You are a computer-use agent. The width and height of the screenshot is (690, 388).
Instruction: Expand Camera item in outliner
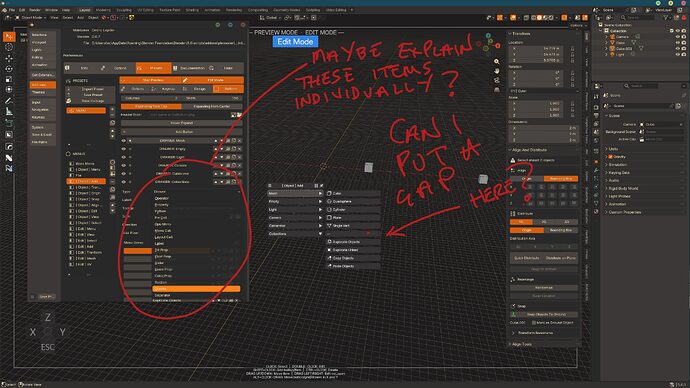[x=606, y=37]
